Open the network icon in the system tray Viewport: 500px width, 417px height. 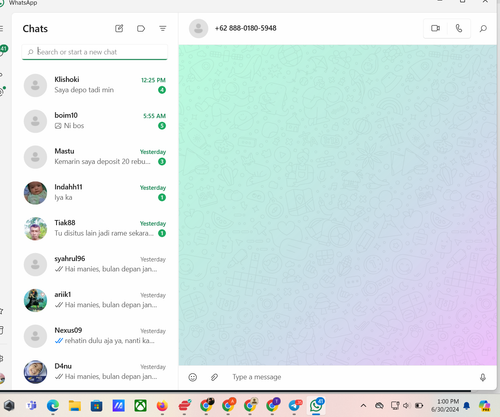[x=395, y=406]
